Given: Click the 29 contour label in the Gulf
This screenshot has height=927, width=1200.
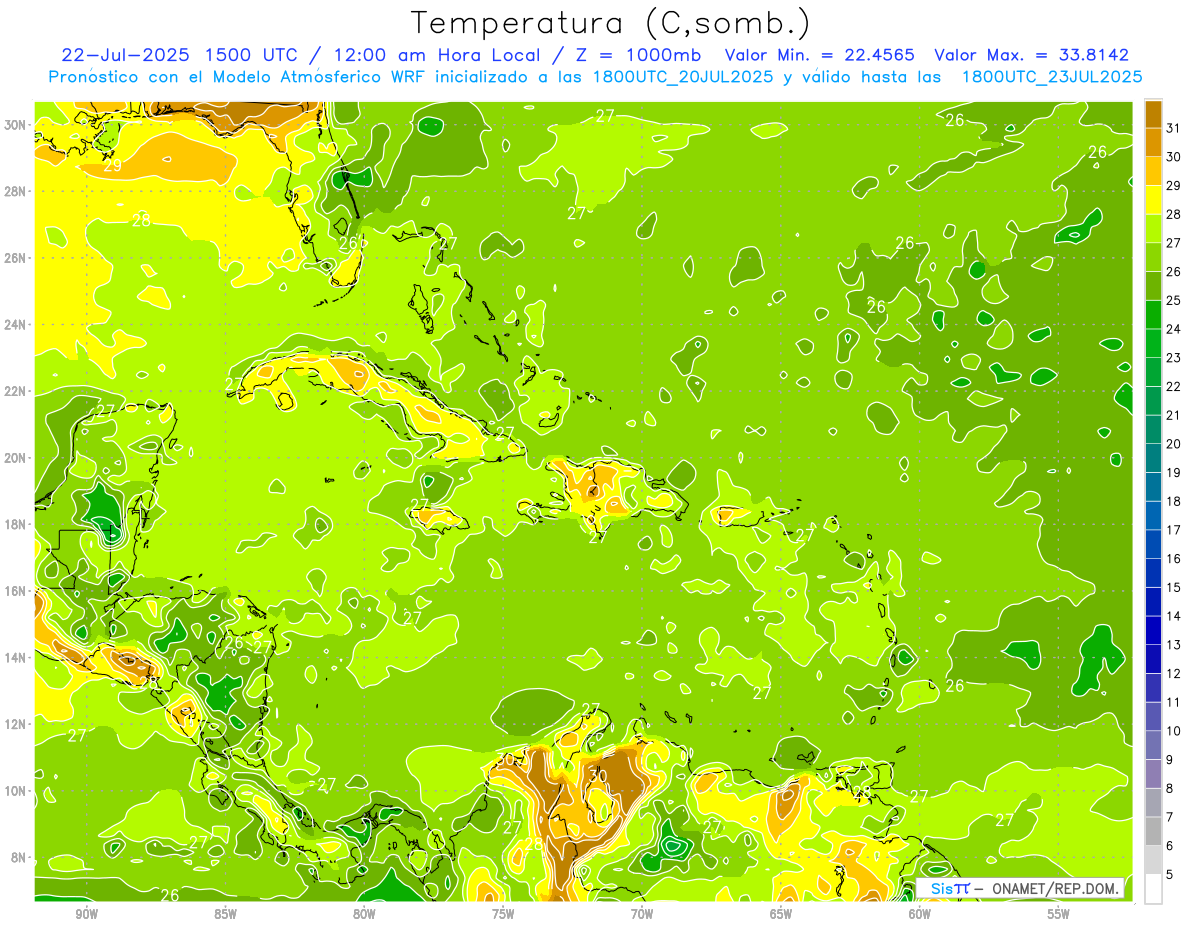Looking at the screenshot, I should coord(113,166).
